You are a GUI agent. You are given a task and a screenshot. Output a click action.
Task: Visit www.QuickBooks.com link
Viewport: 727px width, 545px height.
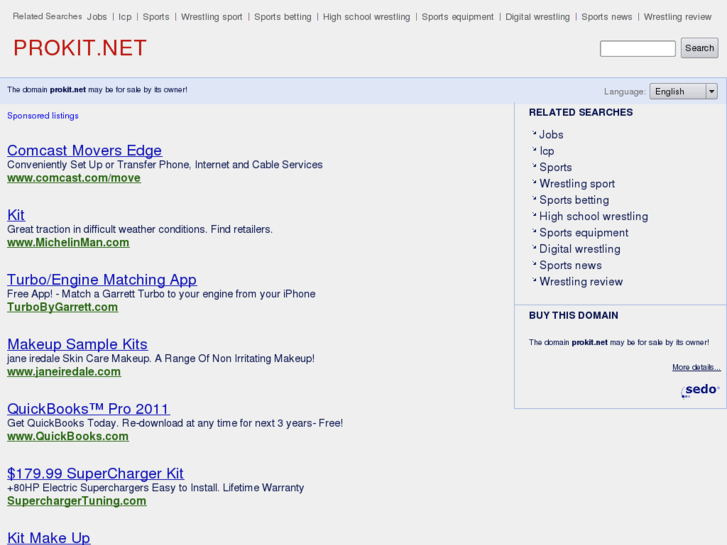68,436
